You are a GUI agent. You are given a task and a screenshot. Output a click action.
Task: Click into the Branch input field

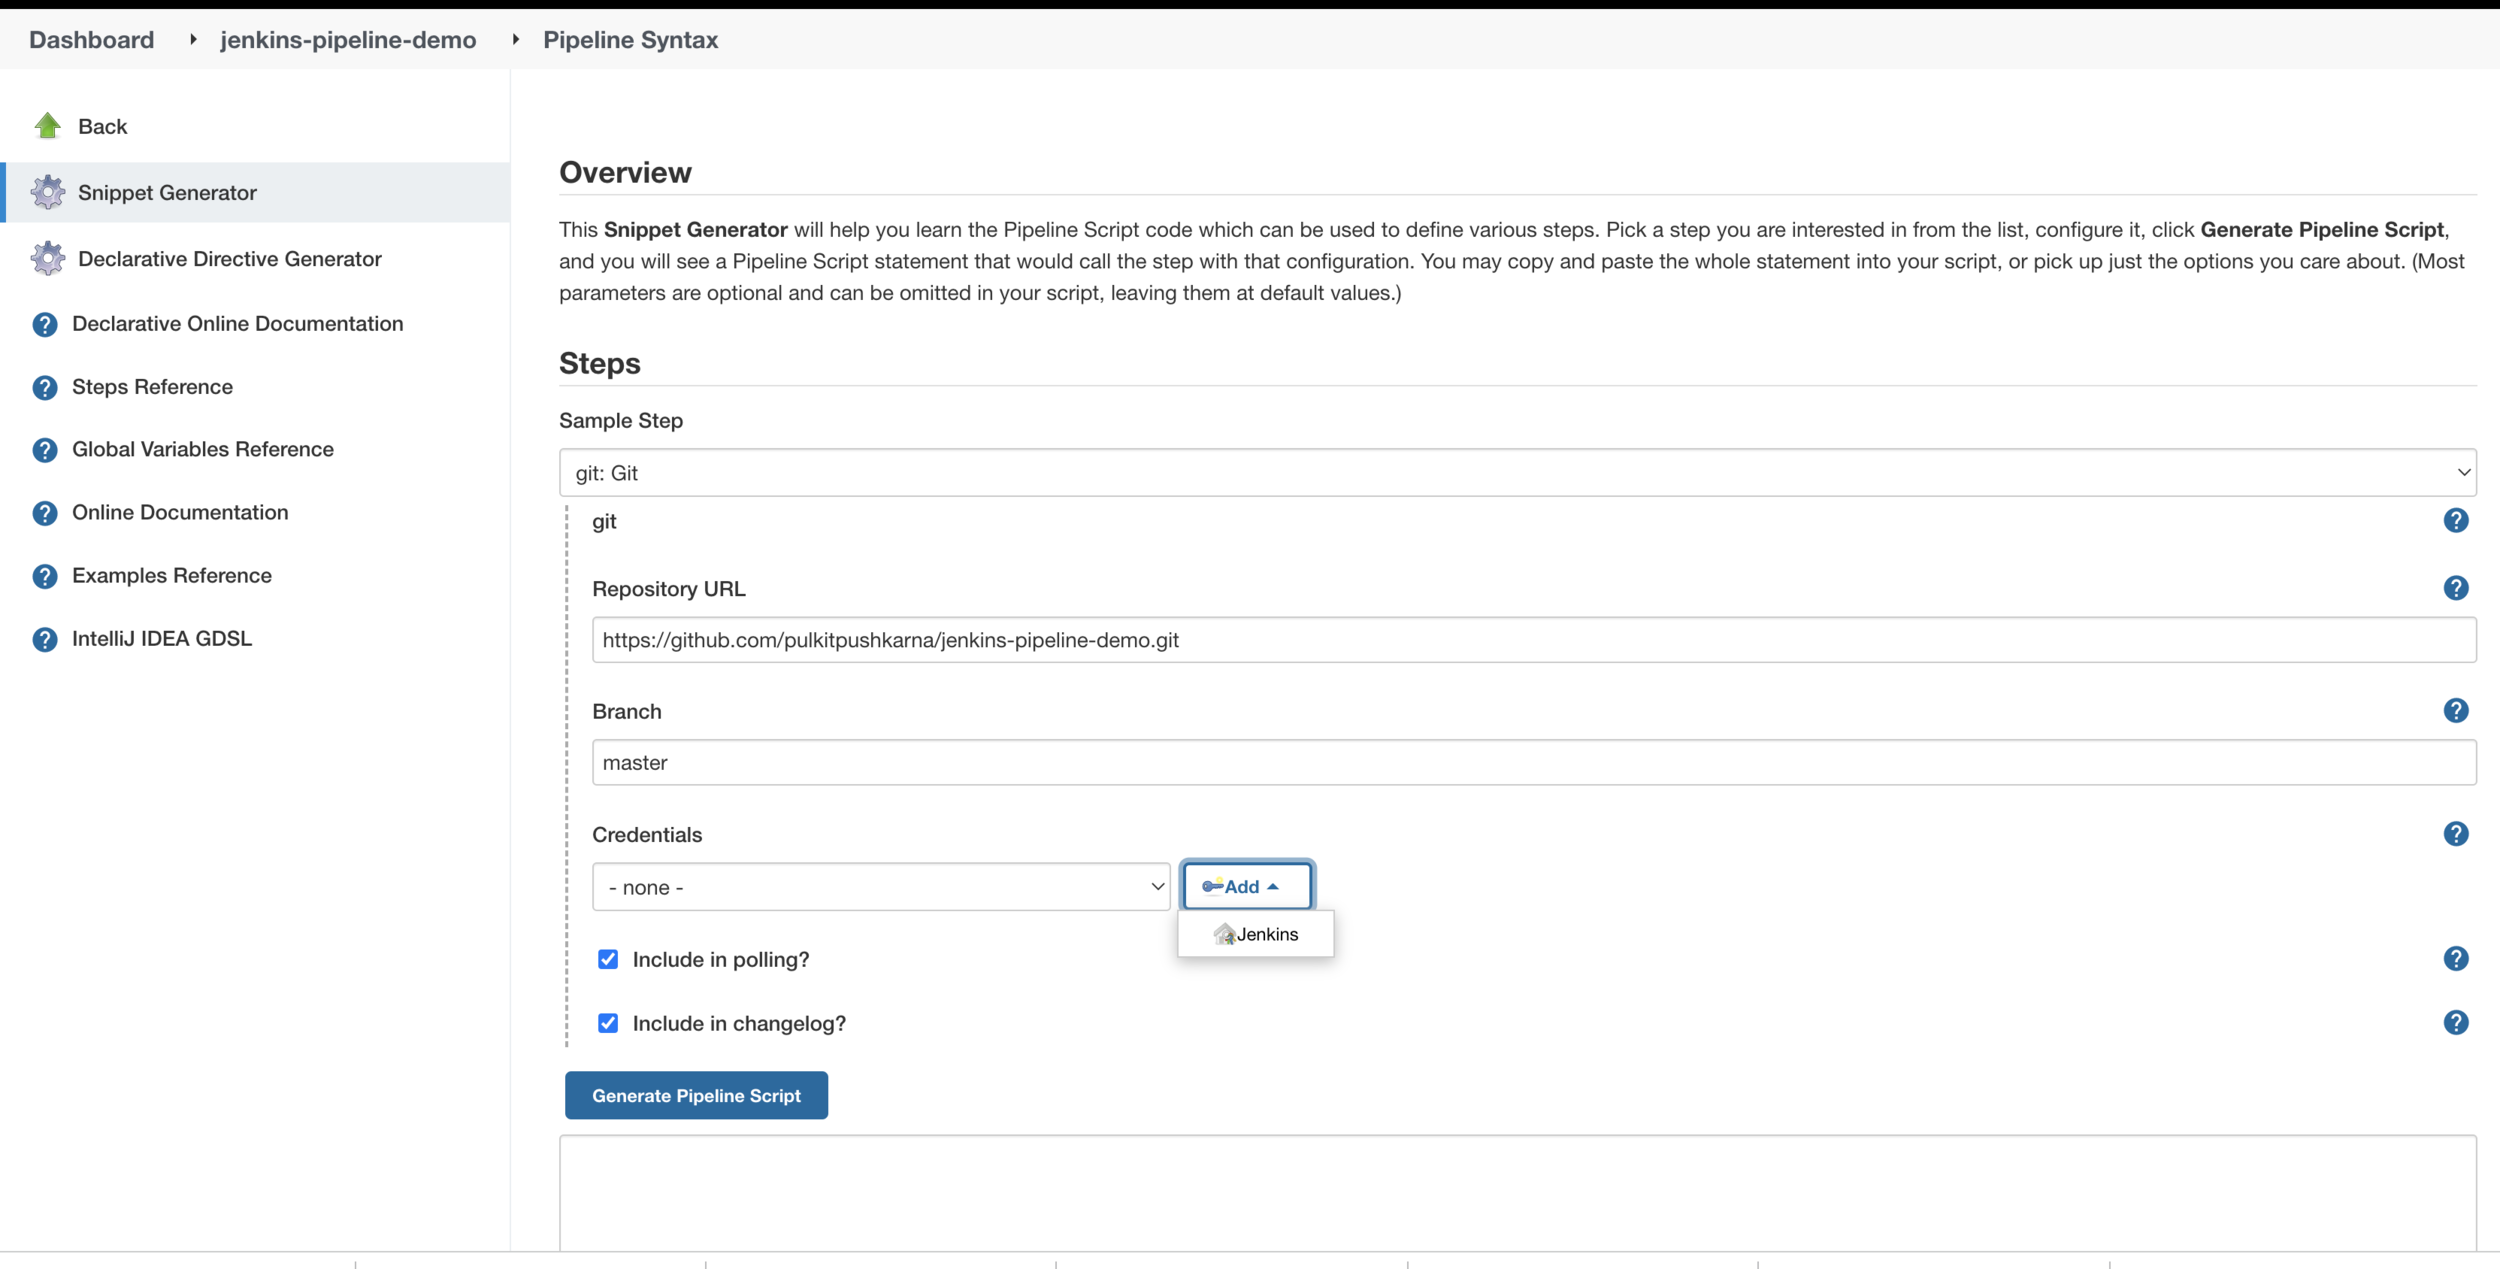[x=1533, y=762]
